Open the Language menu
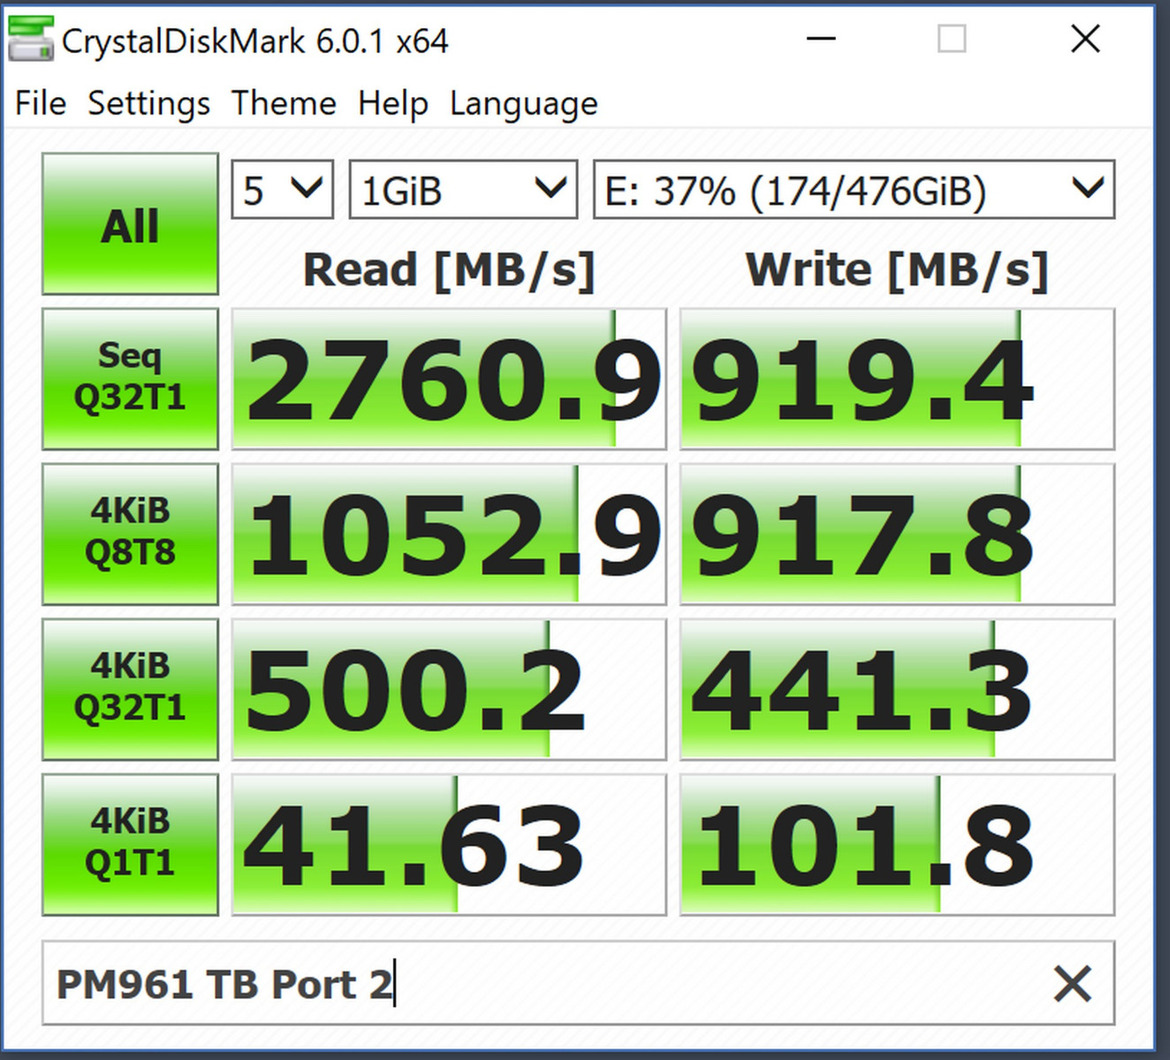1170x1060 pixels. pyautogui.click(x=523, y=104)
